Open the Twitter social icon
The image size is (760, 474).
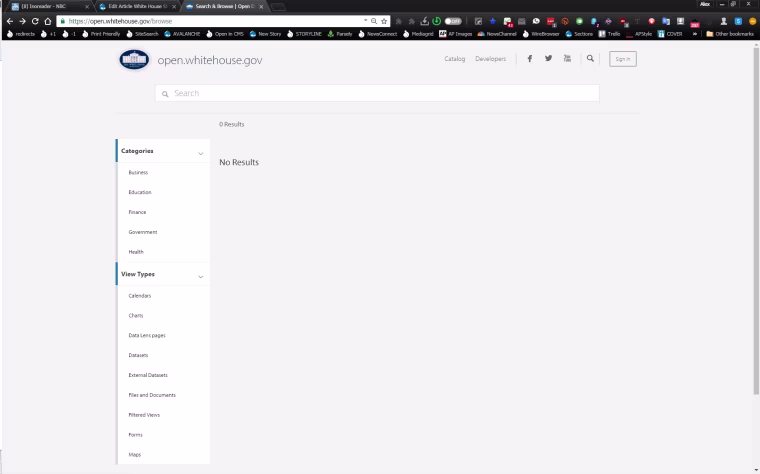(x=548, y=58)
